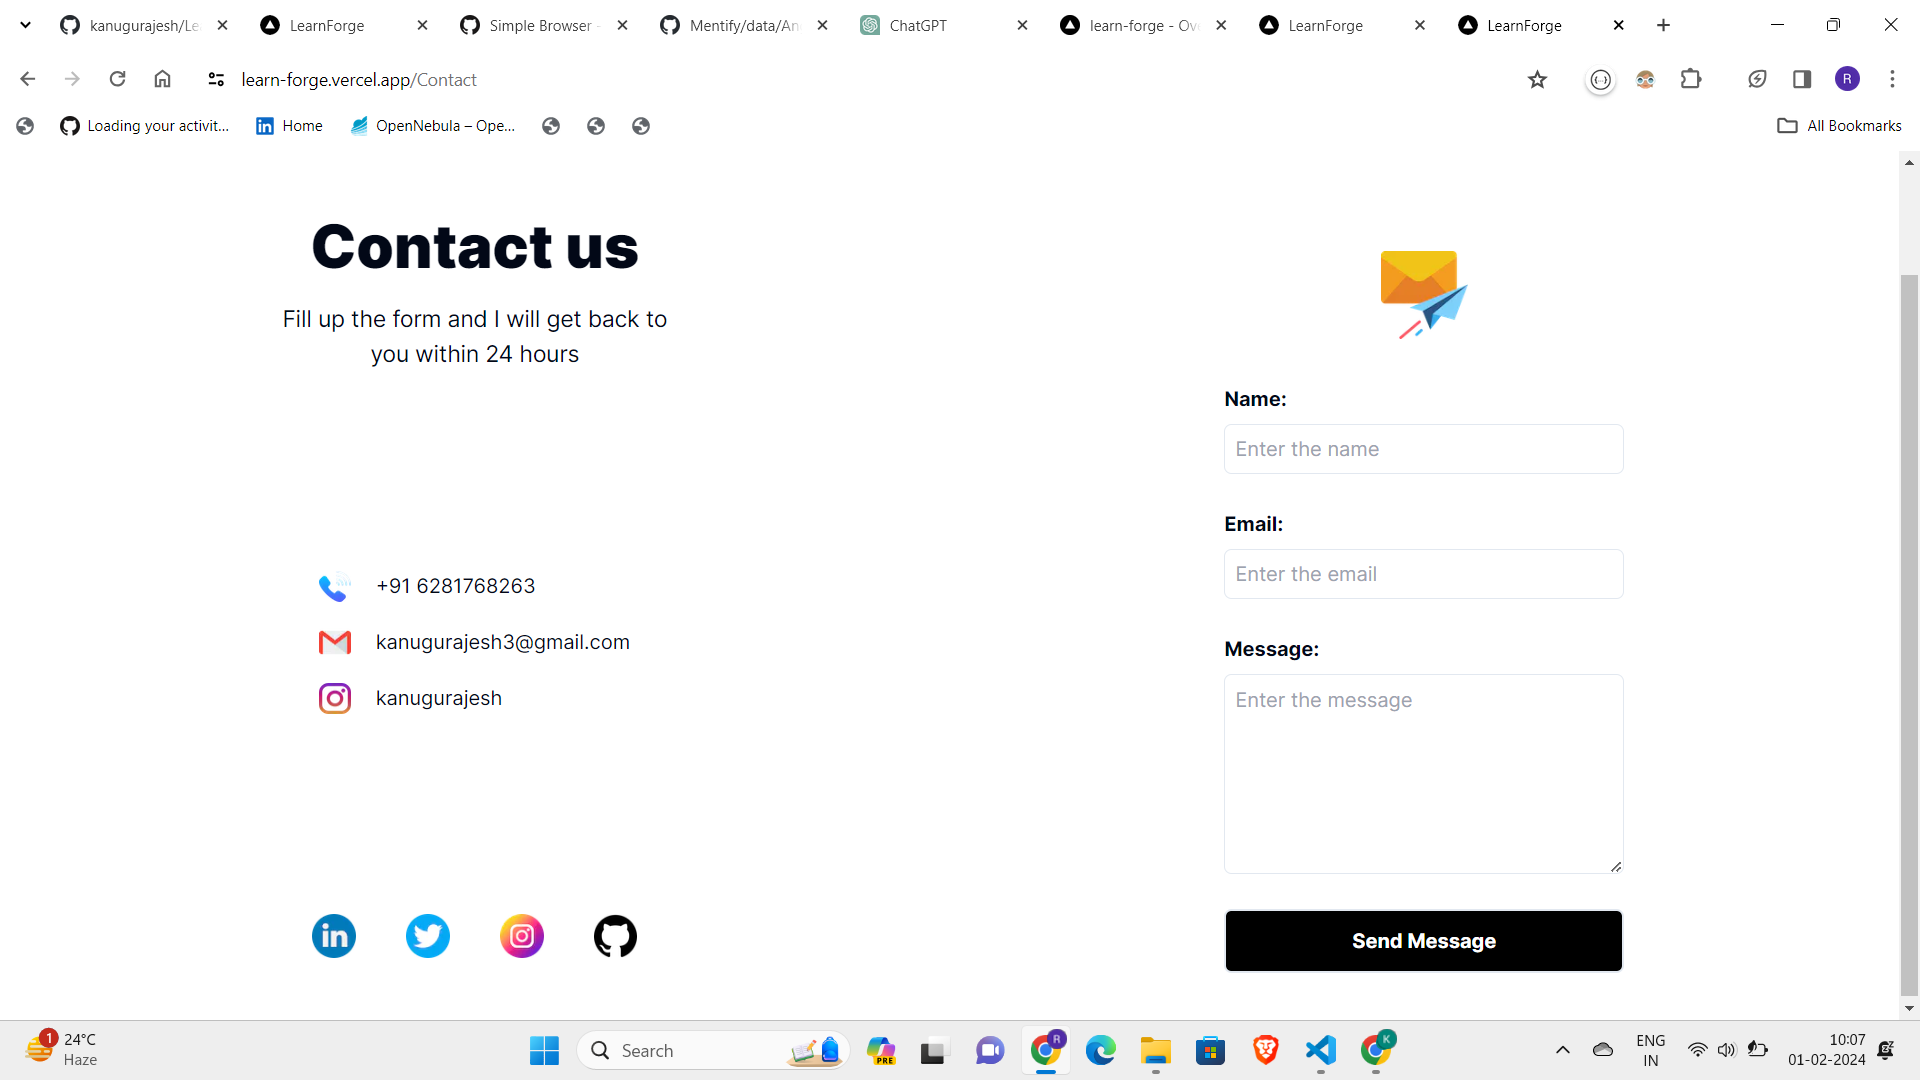
Task: Open the LinkedIn social icon
Action: coord(334,936)
